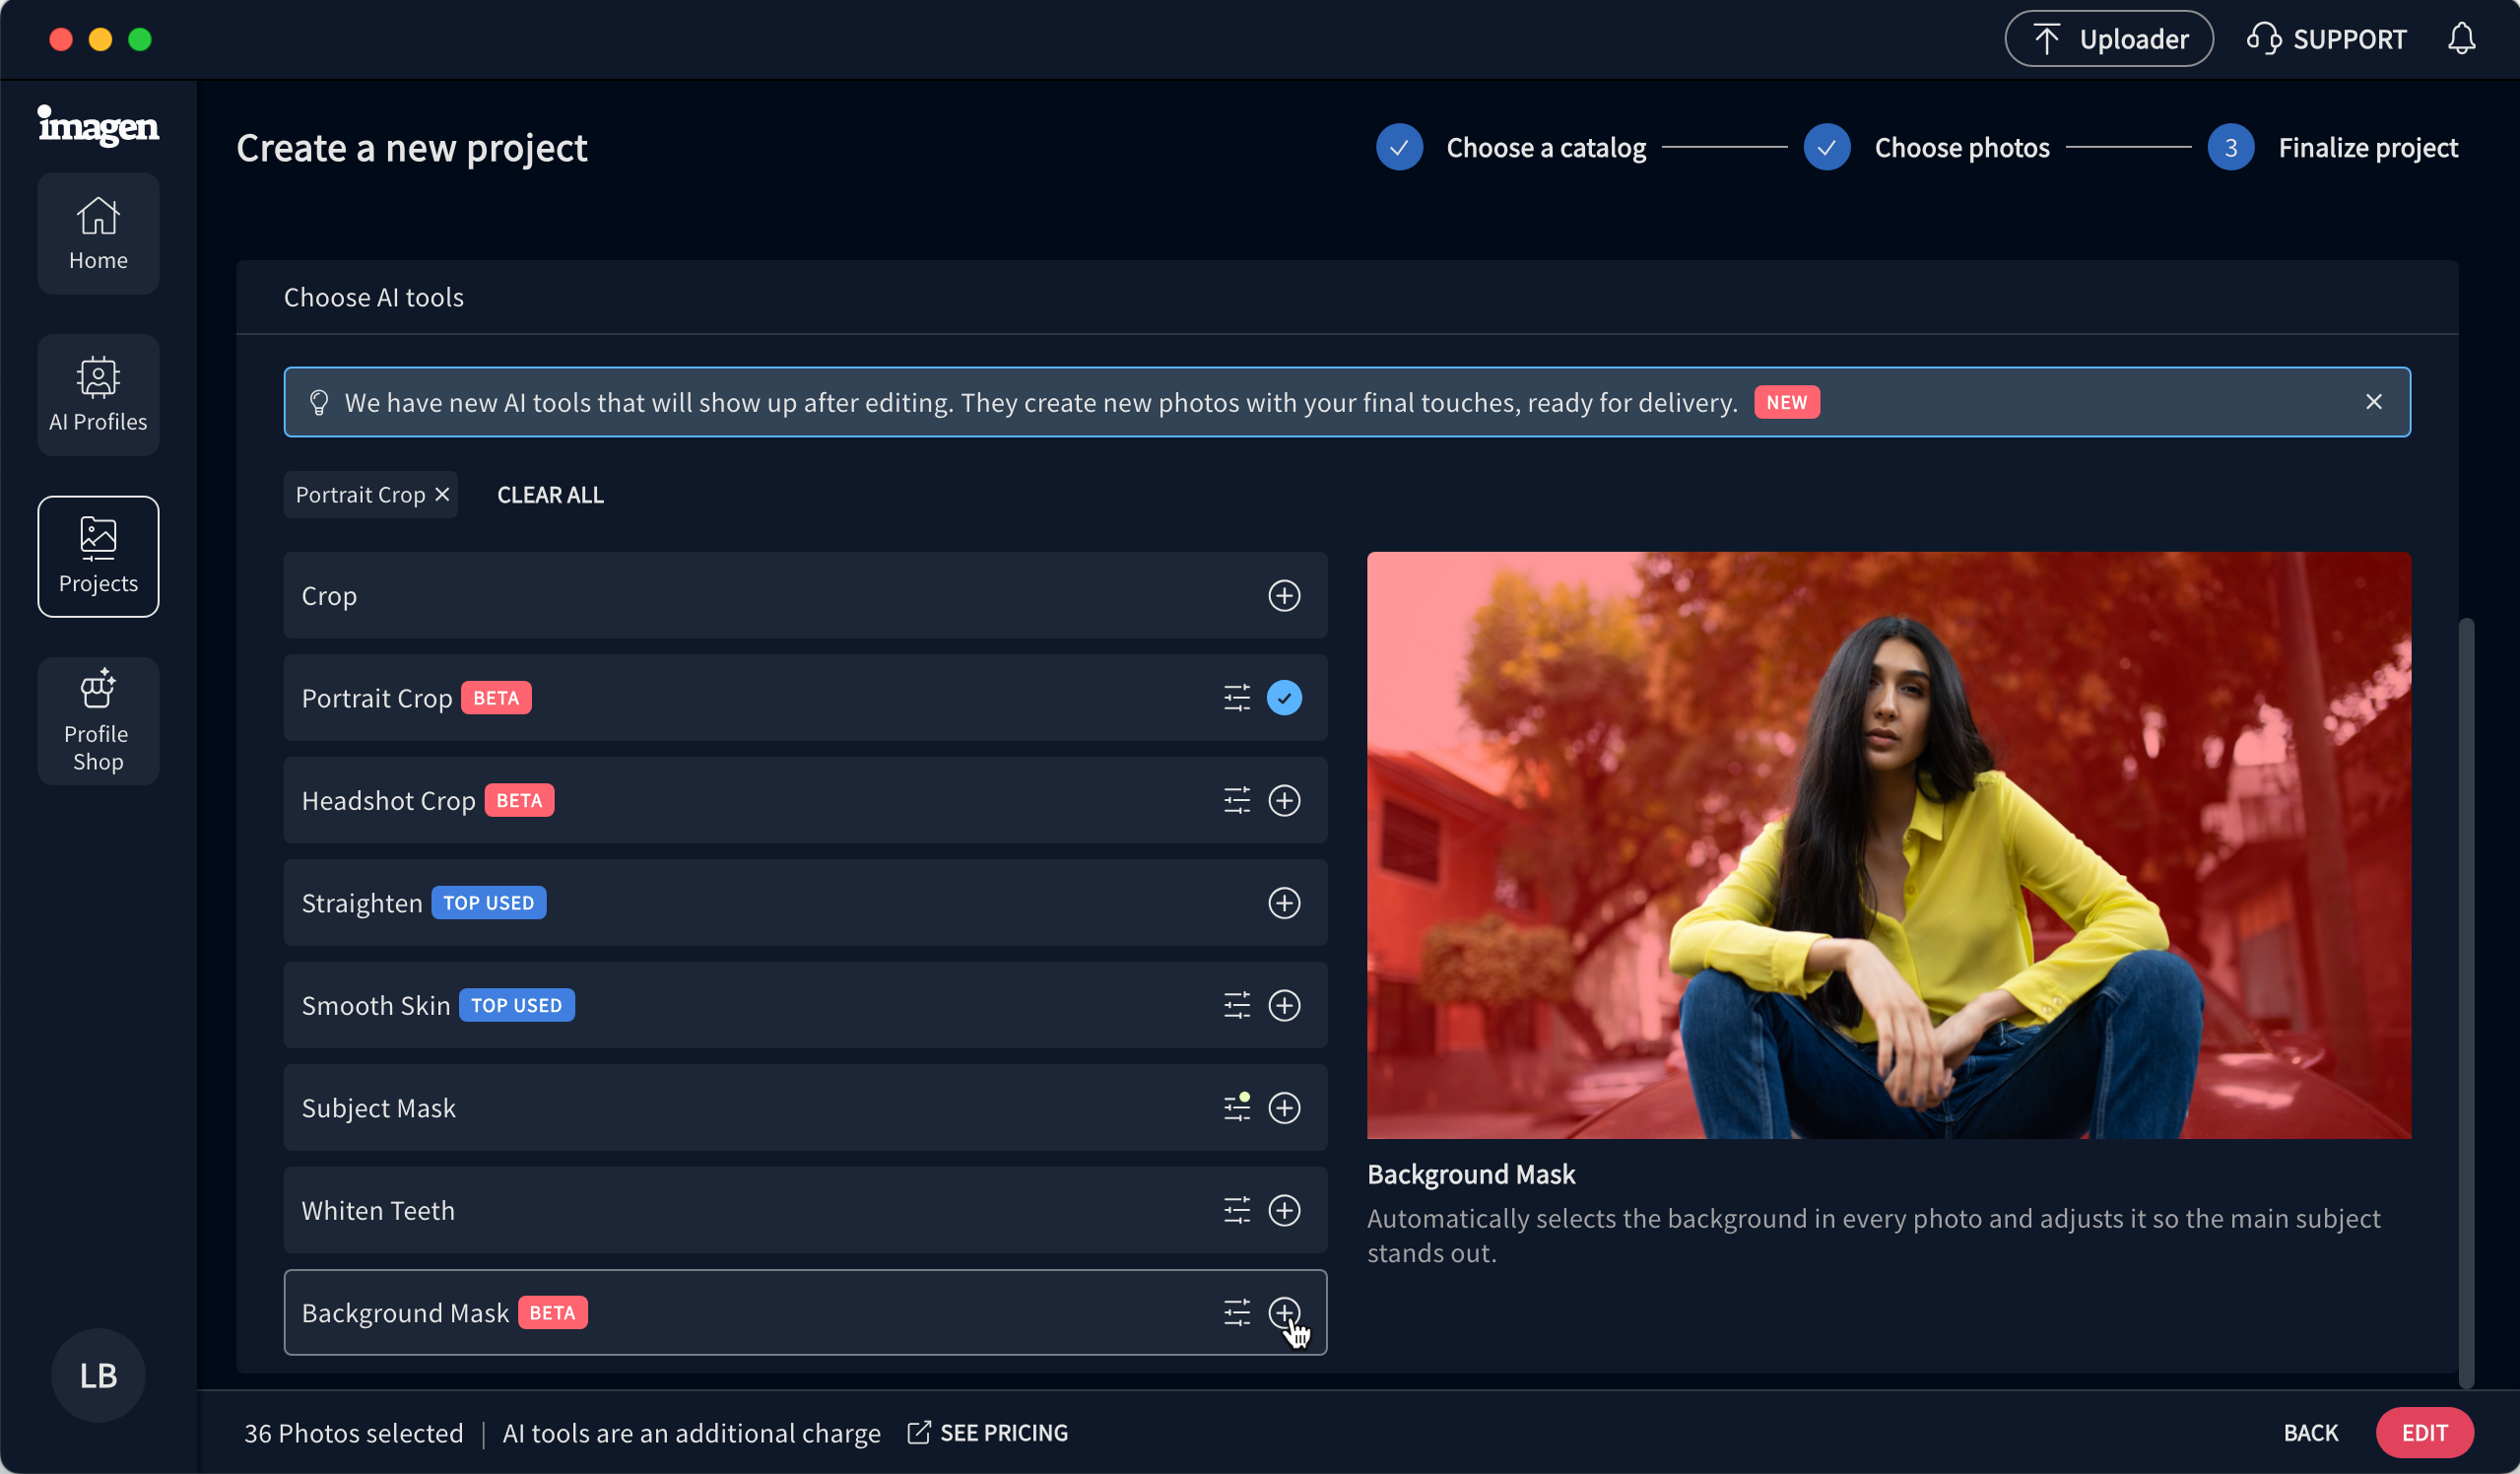Open Support via the headset icon

(2264, 39)
